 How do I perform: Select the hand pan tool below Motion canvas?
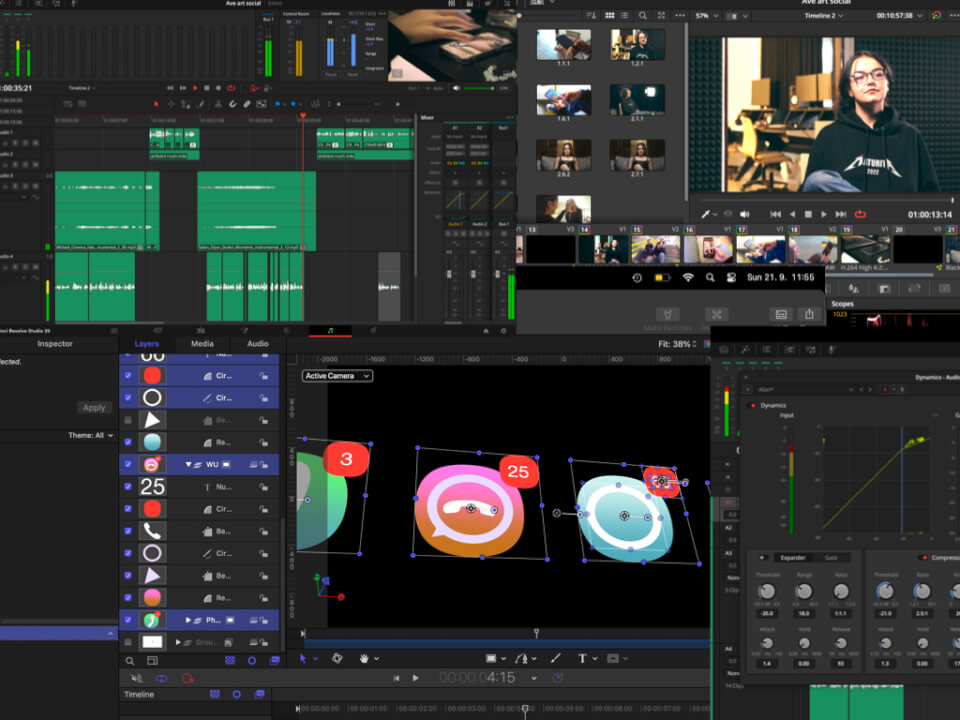(364, 659)
